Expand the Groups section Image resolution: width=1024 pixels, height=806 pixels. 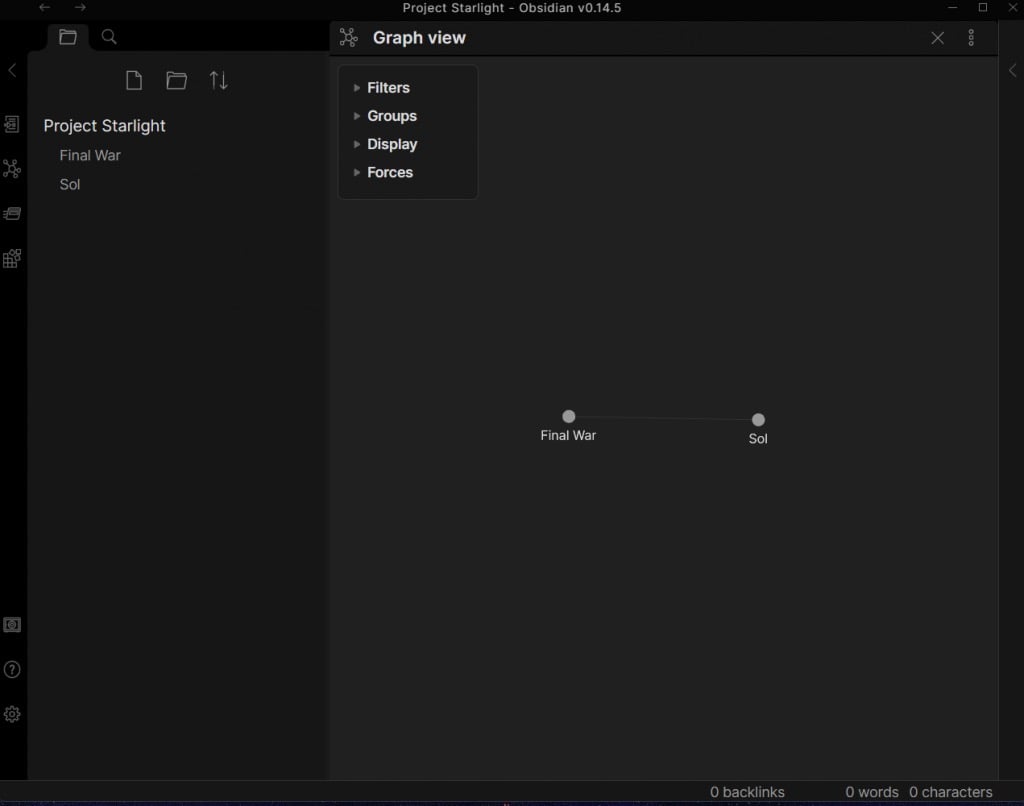[391, 116]
